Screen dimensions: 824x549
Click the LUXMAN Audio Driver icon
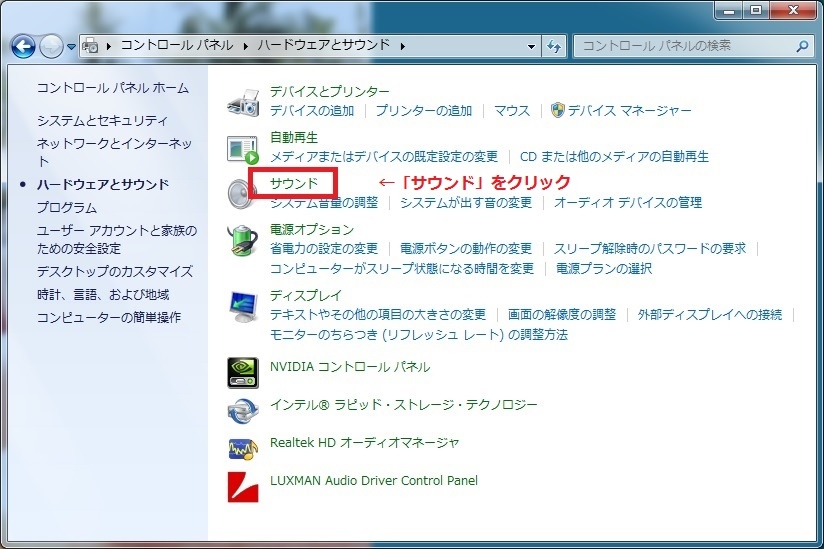(x=243, y=487)
